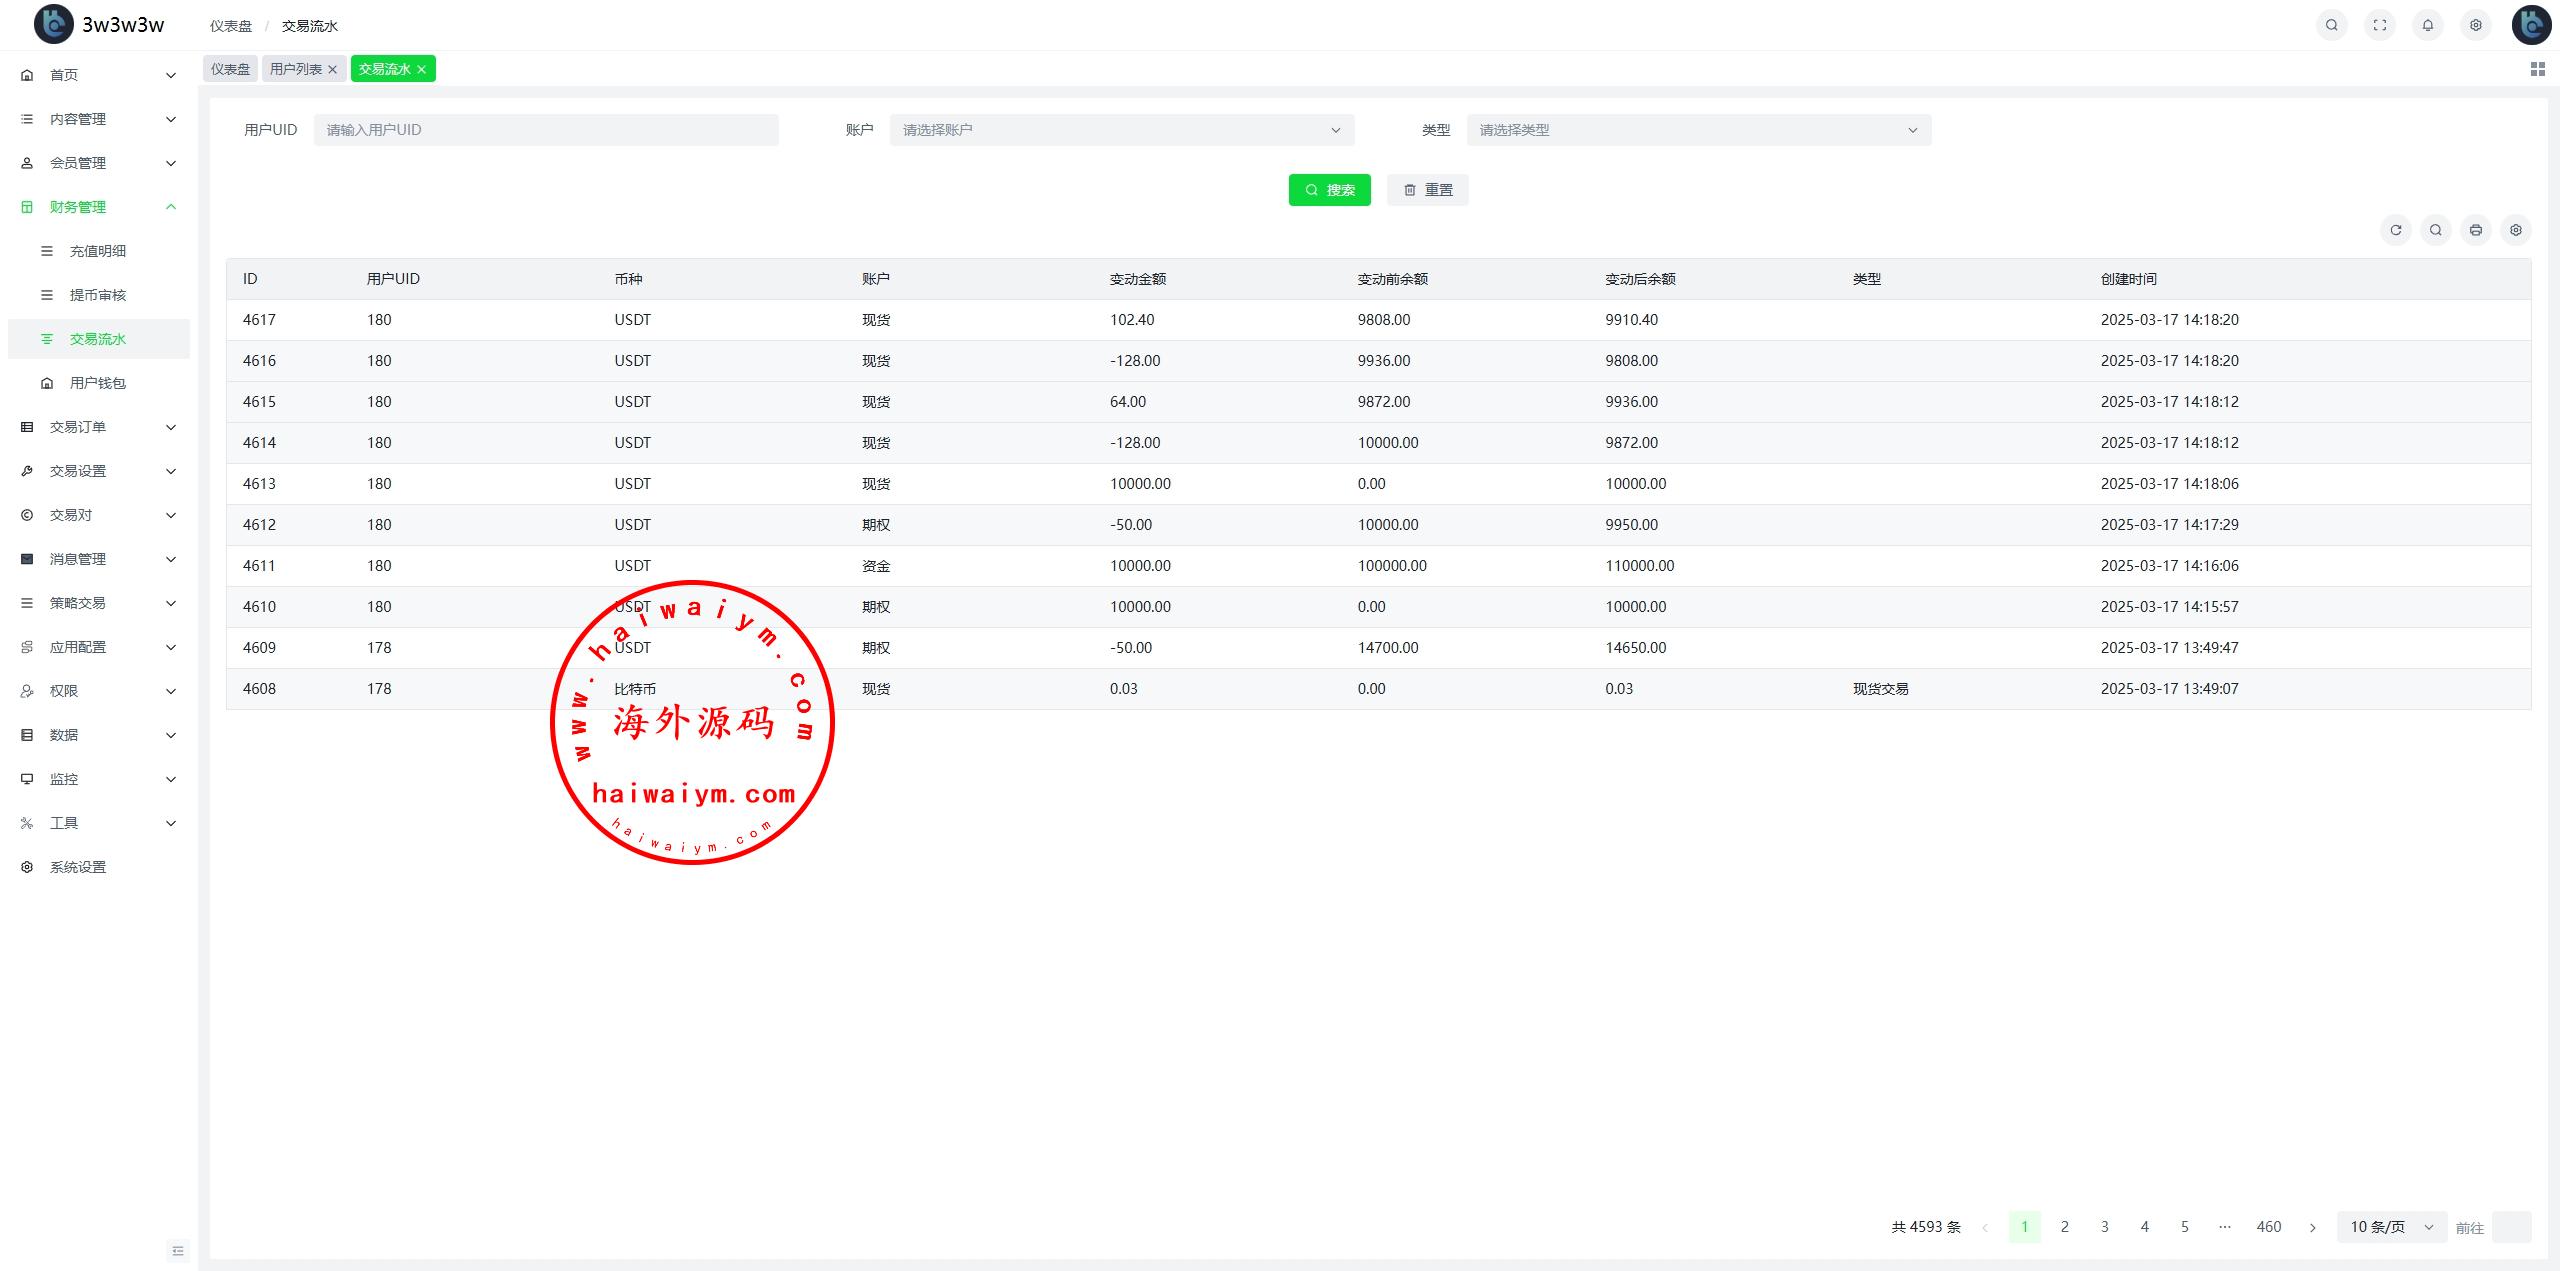Open the notification bell
The width and height of the screenshot is (2560, 1271).
[2428, 25]
